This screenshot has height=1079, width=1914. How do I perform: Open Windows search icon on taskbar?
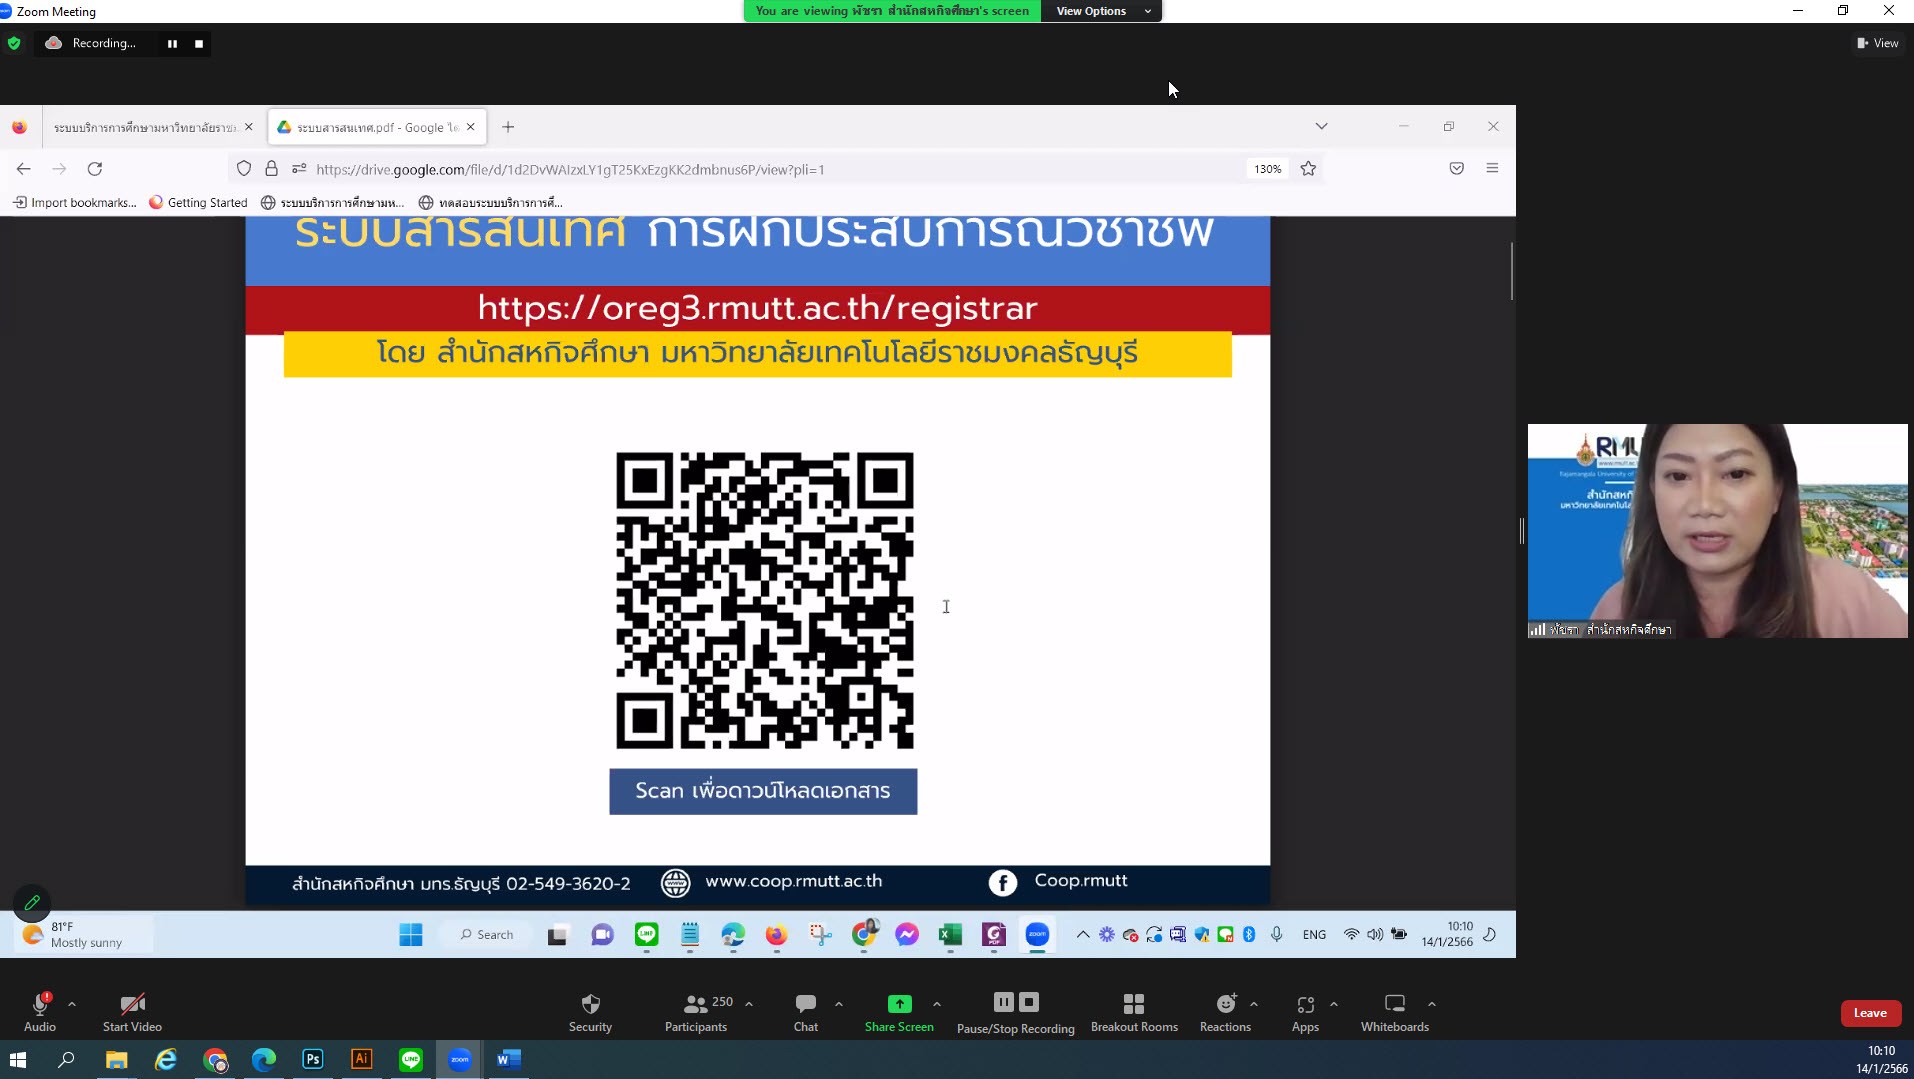[x=66, y=1060]
